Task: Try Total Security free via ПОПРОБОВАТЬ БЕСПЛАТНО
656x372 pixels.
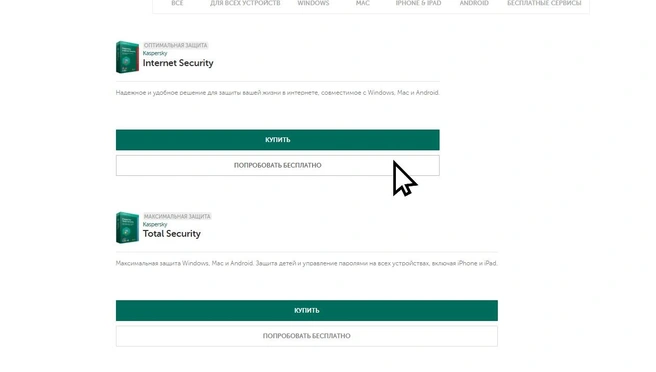Action: click(307, 336)
